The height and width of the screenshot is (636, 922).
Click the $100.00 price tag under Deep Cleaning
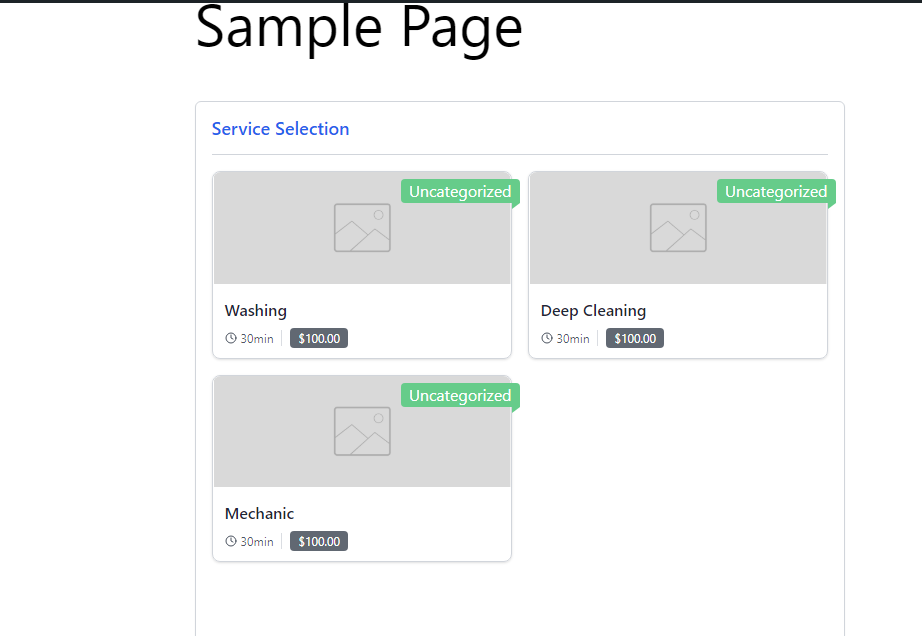pos(635,338)
